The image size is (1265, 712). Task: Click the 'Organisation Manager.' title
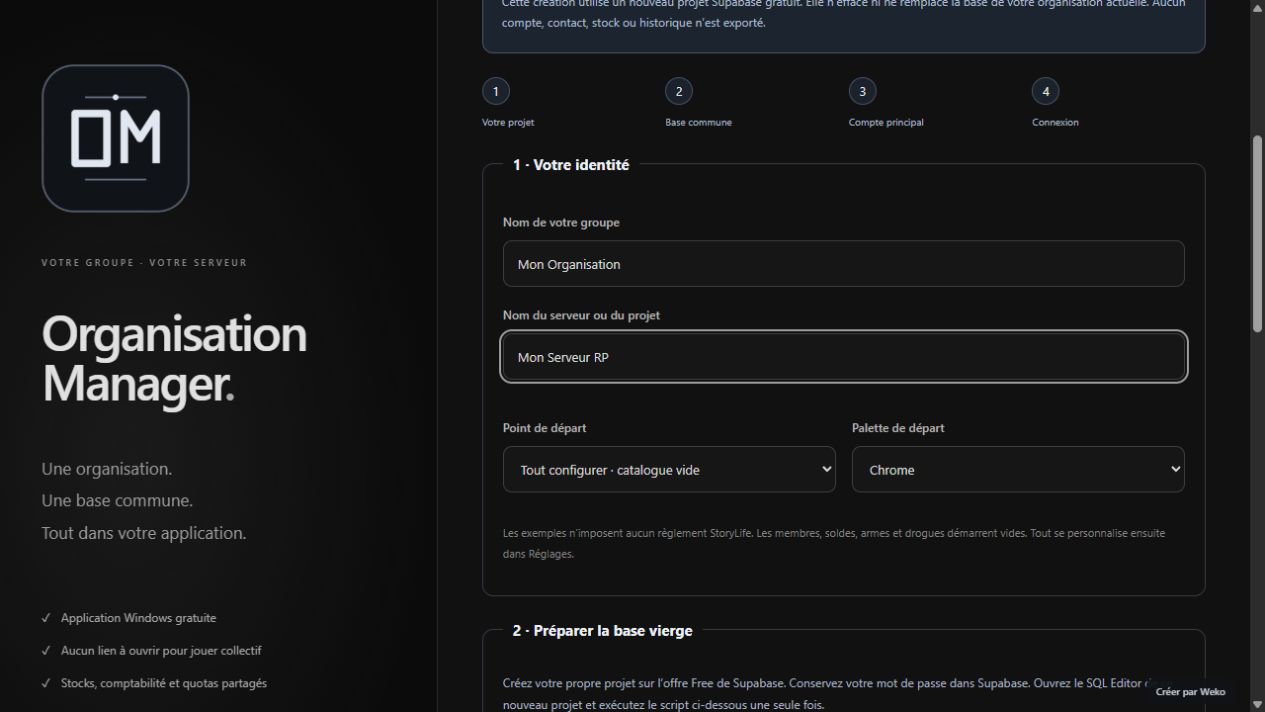click(x=174, y=359)
